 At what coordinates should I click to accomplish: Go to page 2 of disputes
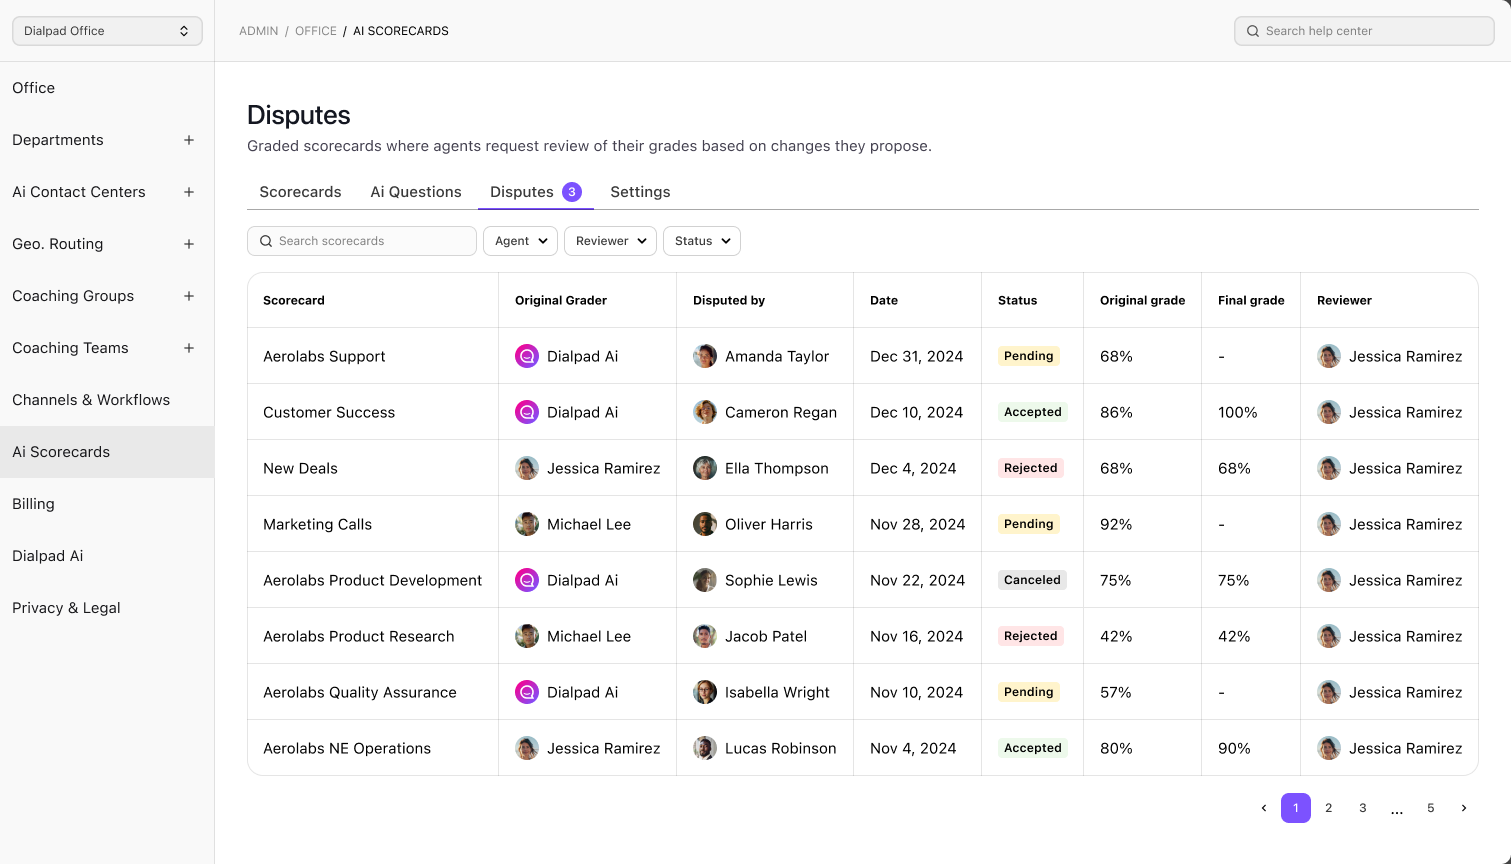point(1329,808)
